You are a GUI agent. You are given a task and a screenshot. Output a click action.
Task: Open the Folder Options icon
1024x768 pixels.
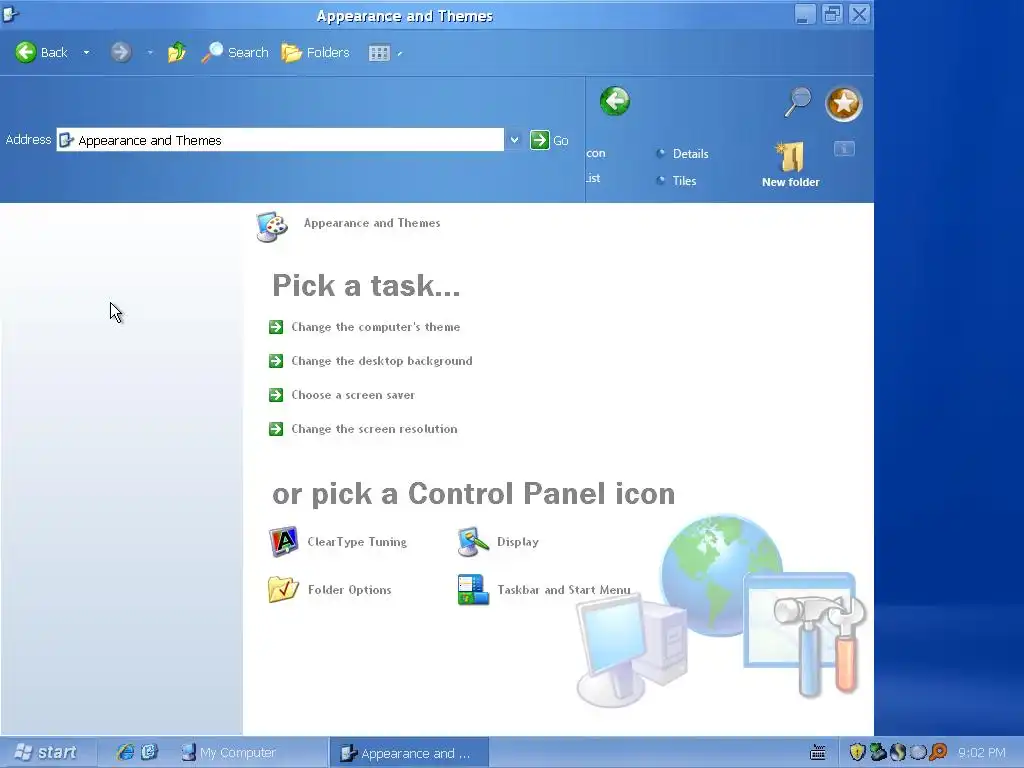pos(283,589)
